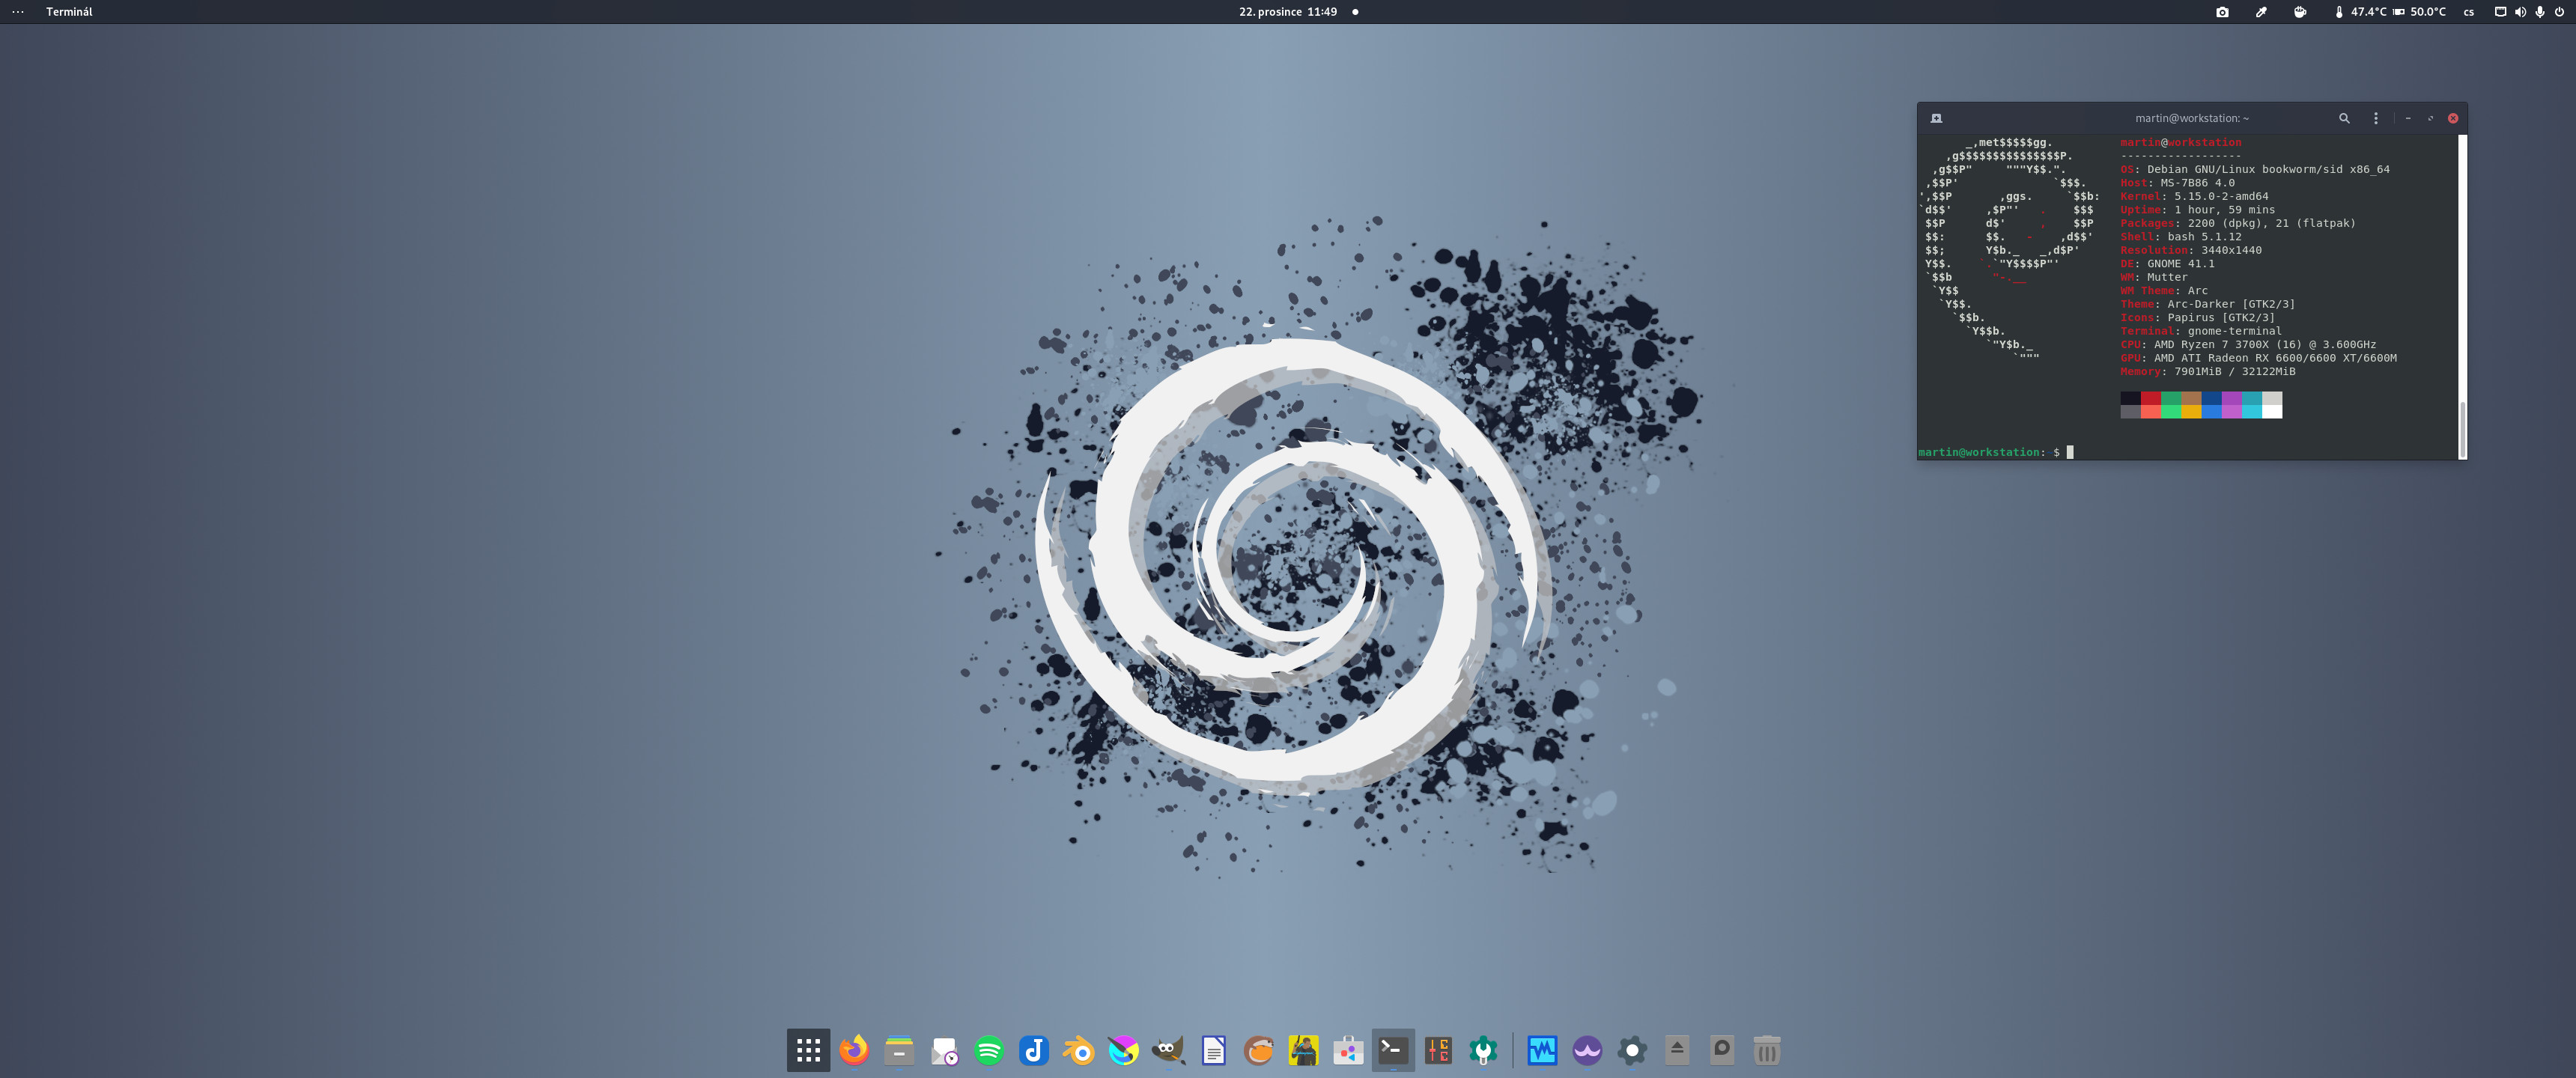Screen dimensions: 2576x1078
Task: Open the file manager drawer icon in dock
Action: point(899,1050)
